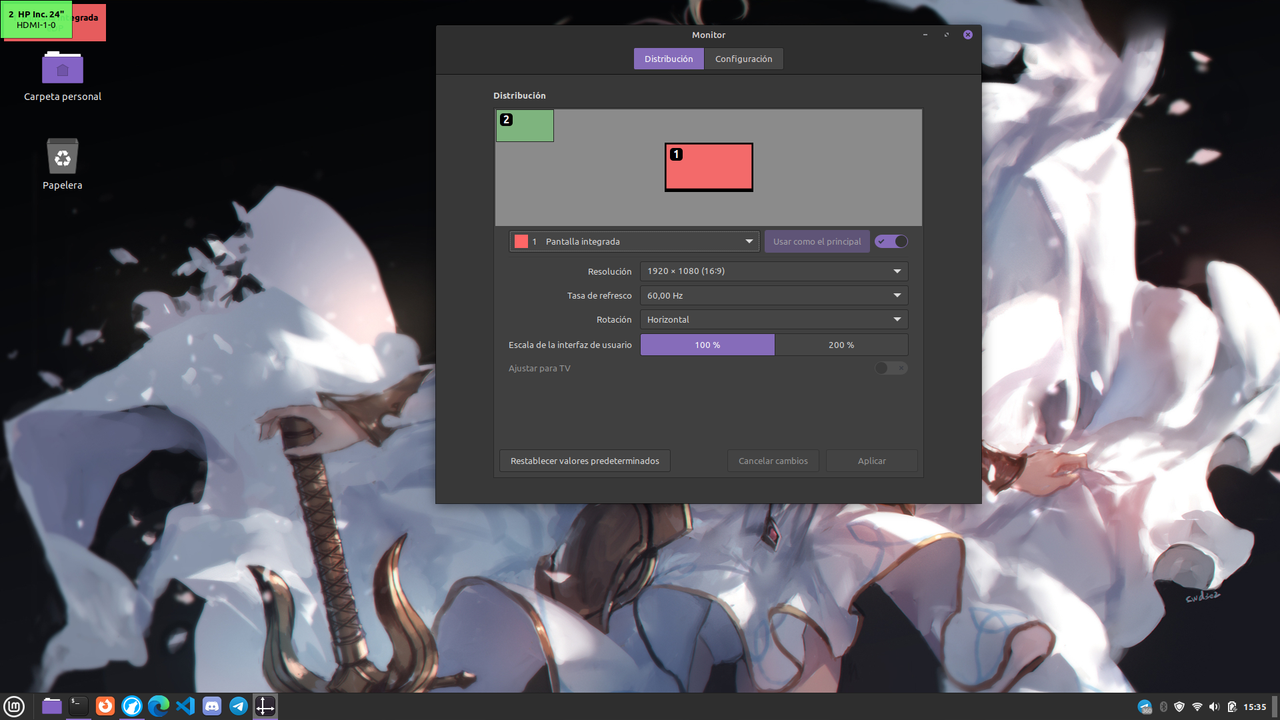The height and width of the screenshot is (720, 1280).
Task: Open the network icon in the system tray
Action: (x=1196, y=706)
